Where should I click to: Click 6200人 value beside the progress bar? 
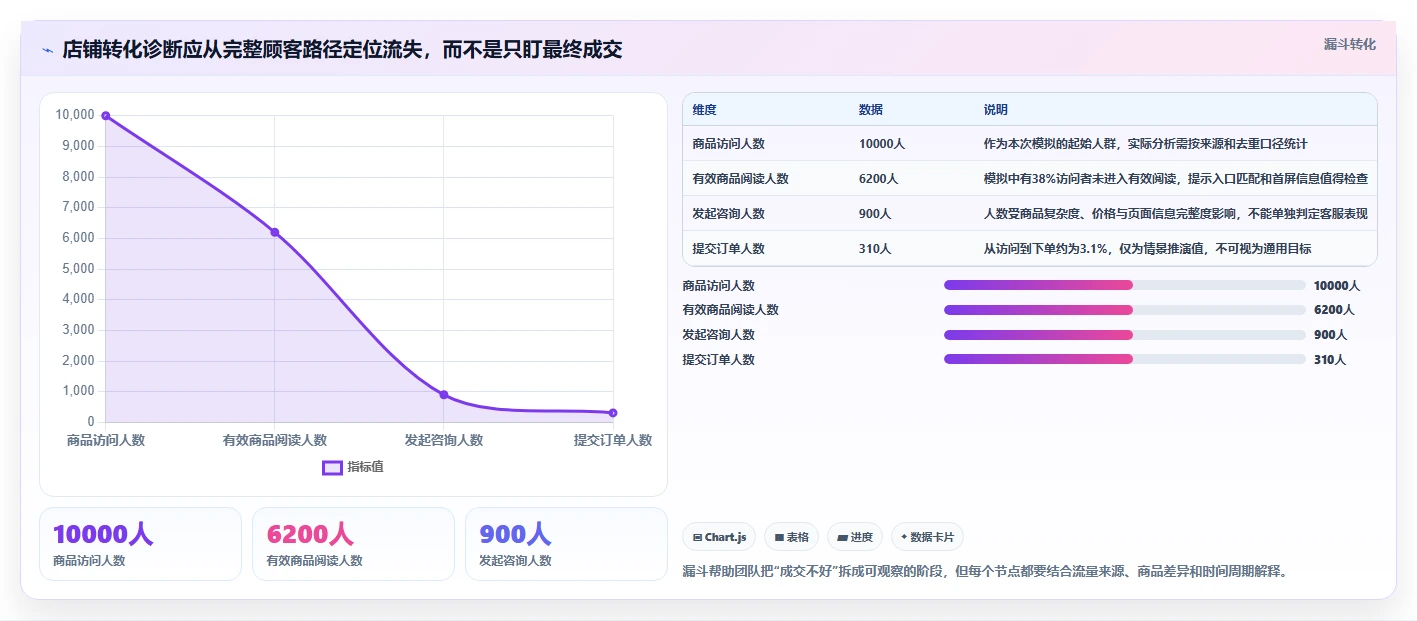1334,310
